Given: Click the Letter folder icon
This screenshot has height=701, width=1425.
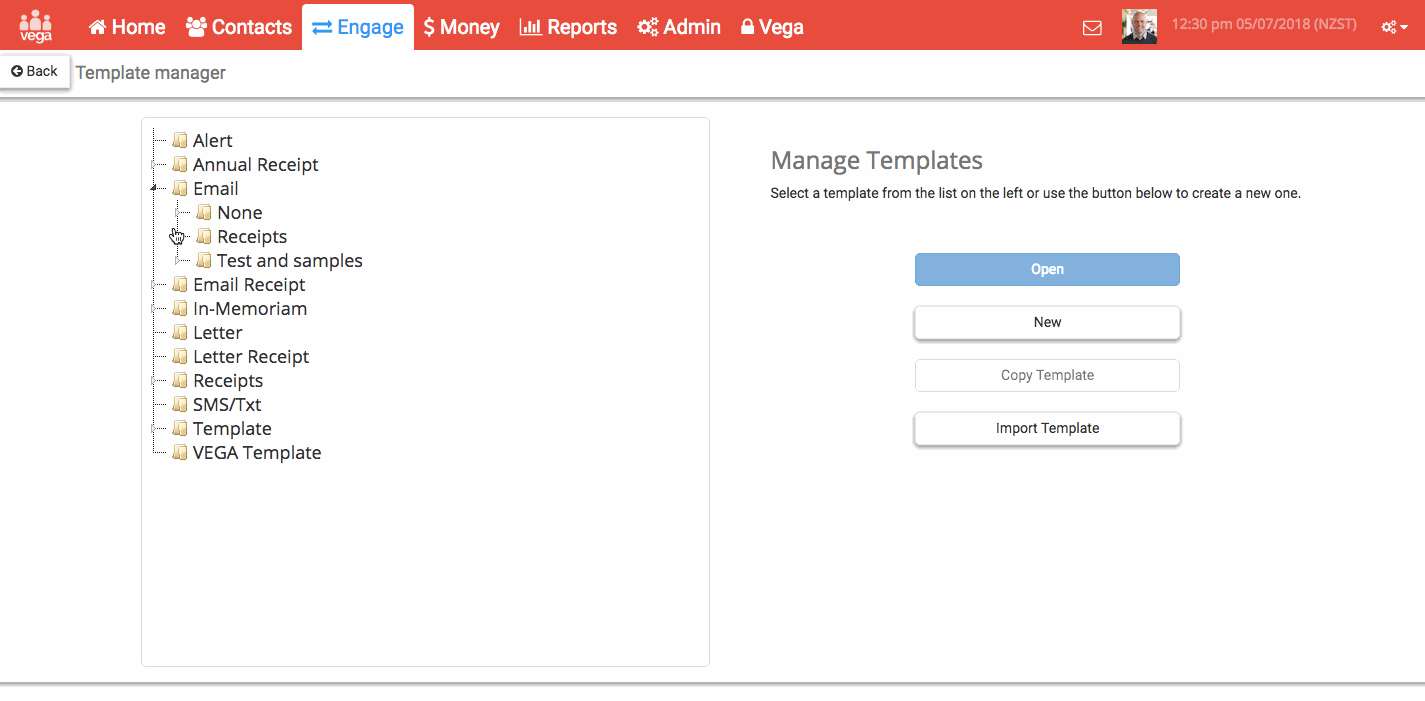Looking at the screenshot, I should tap(180, 332).
